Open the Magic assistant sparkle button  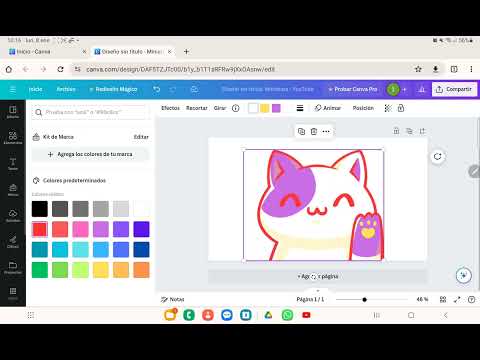click(464, 275)
